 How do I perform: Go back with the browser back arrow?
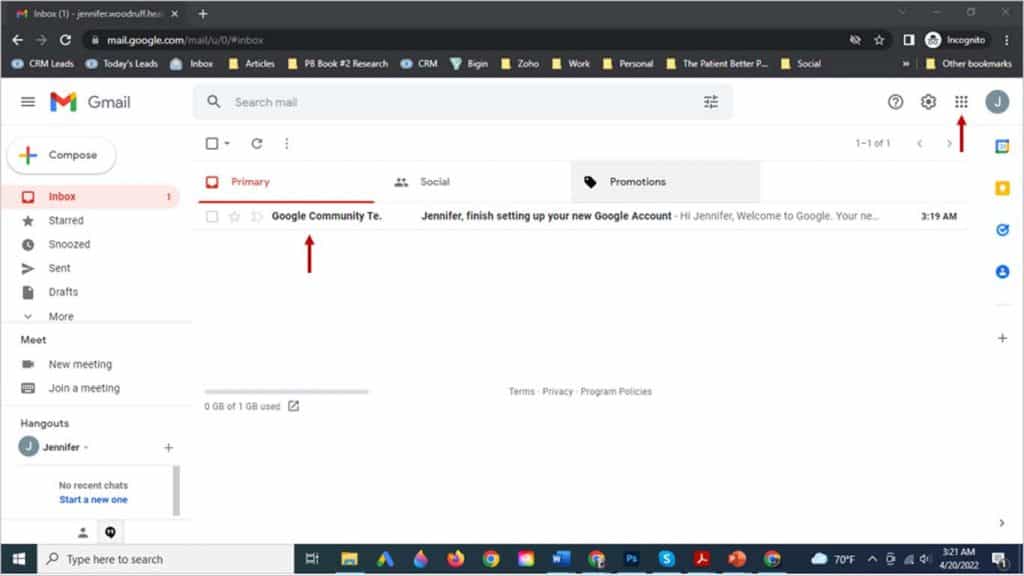click(17, 40)
